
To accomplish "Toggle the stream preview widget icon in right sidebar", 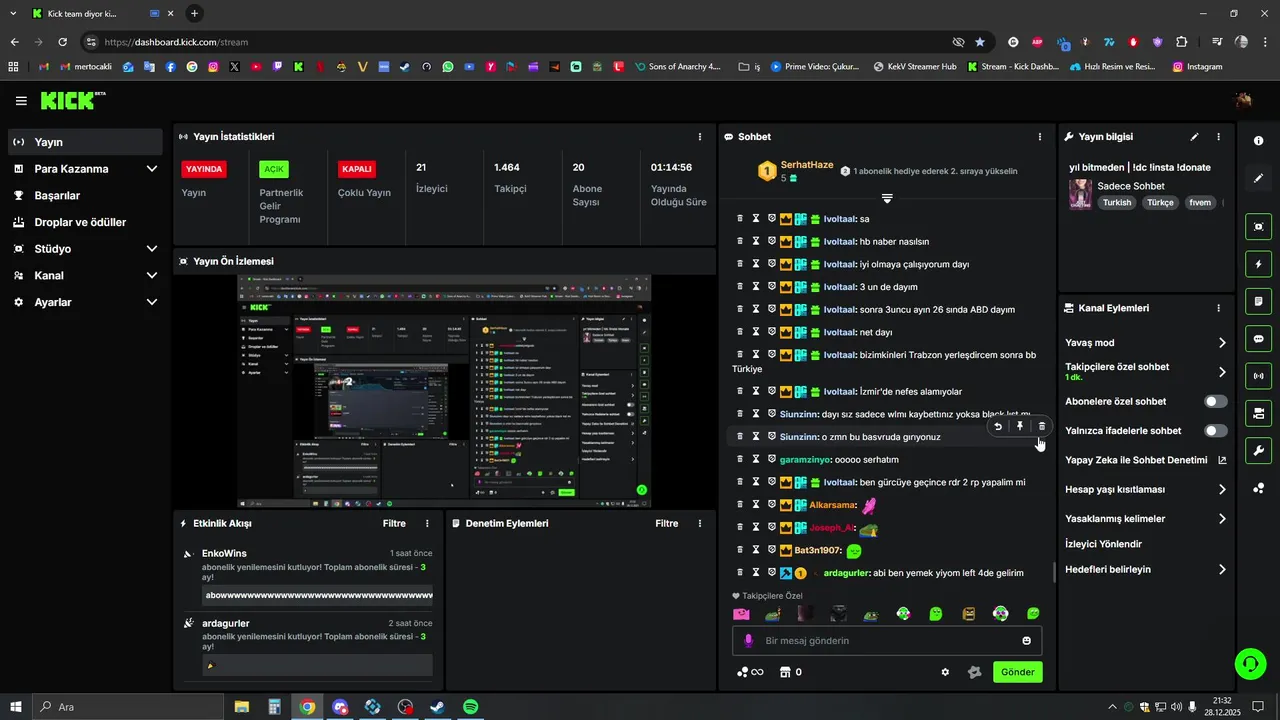I will [1259, 227].
